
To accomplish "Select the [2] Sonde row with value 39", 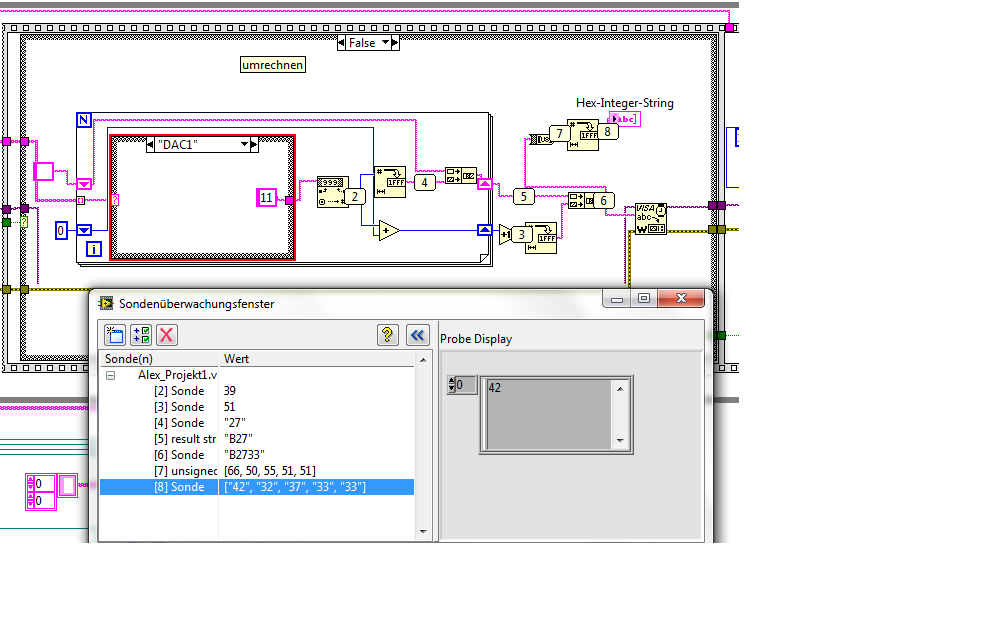I will point(180,391).
